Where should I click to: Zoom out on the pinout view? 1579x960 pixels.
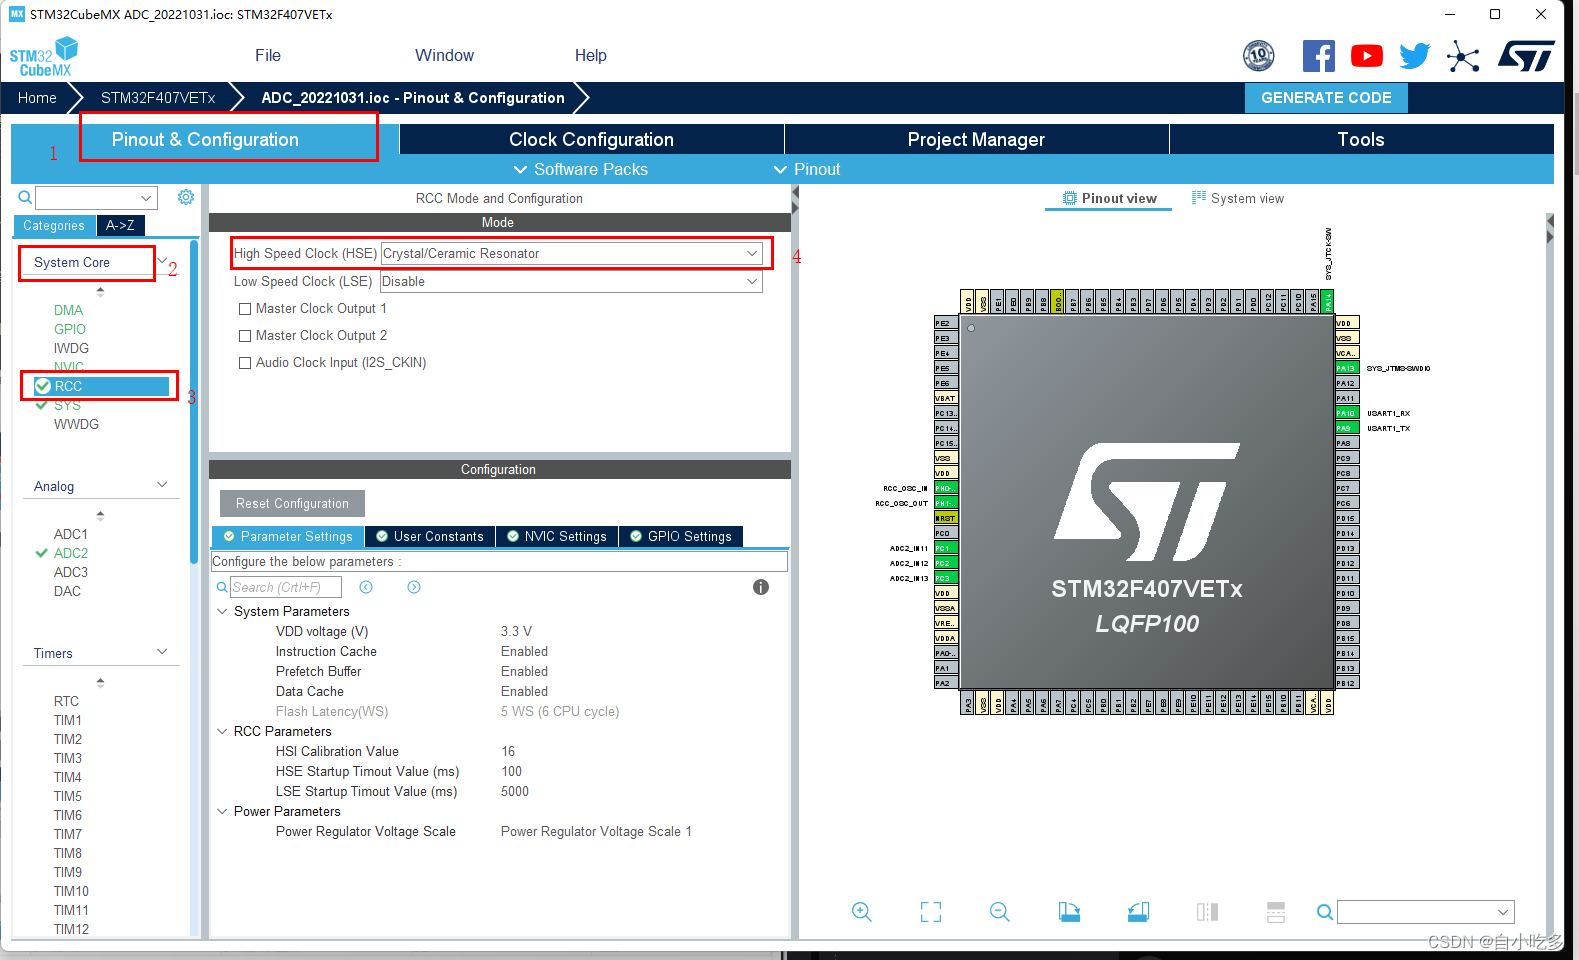[x=1000, y=912]
